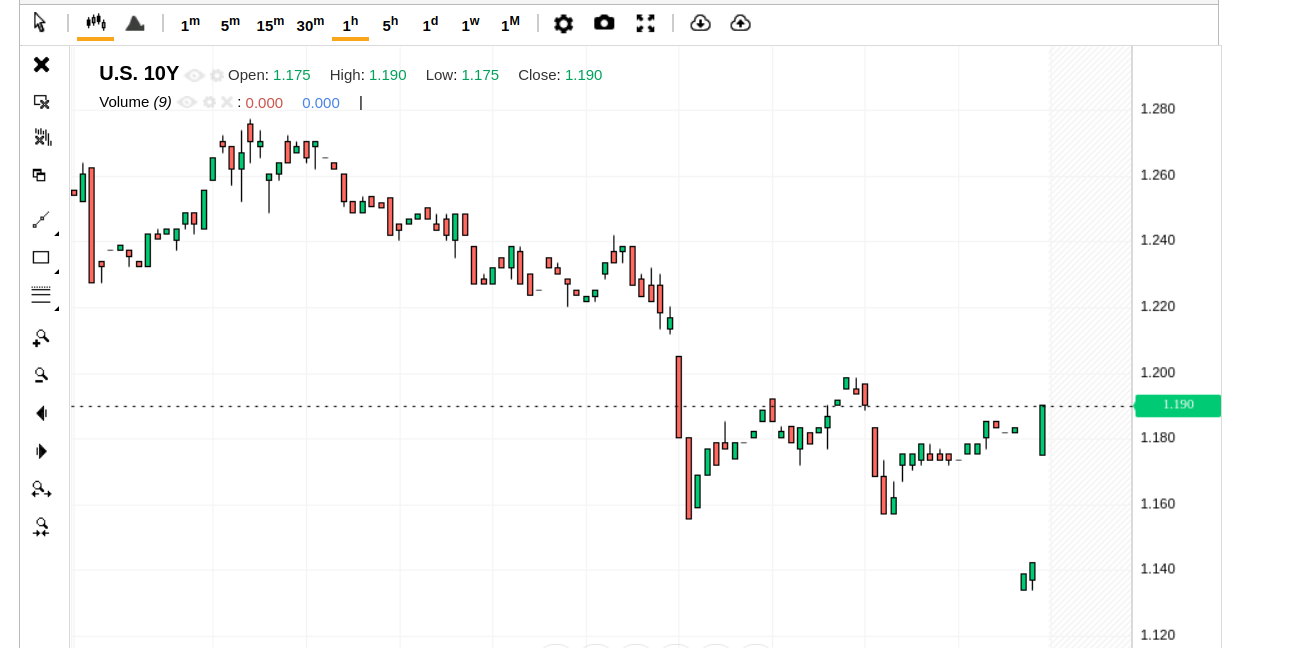Screen dimensions: 1291x648
Task: Click the 1.190 current price label
Action: pos(1178,405)
